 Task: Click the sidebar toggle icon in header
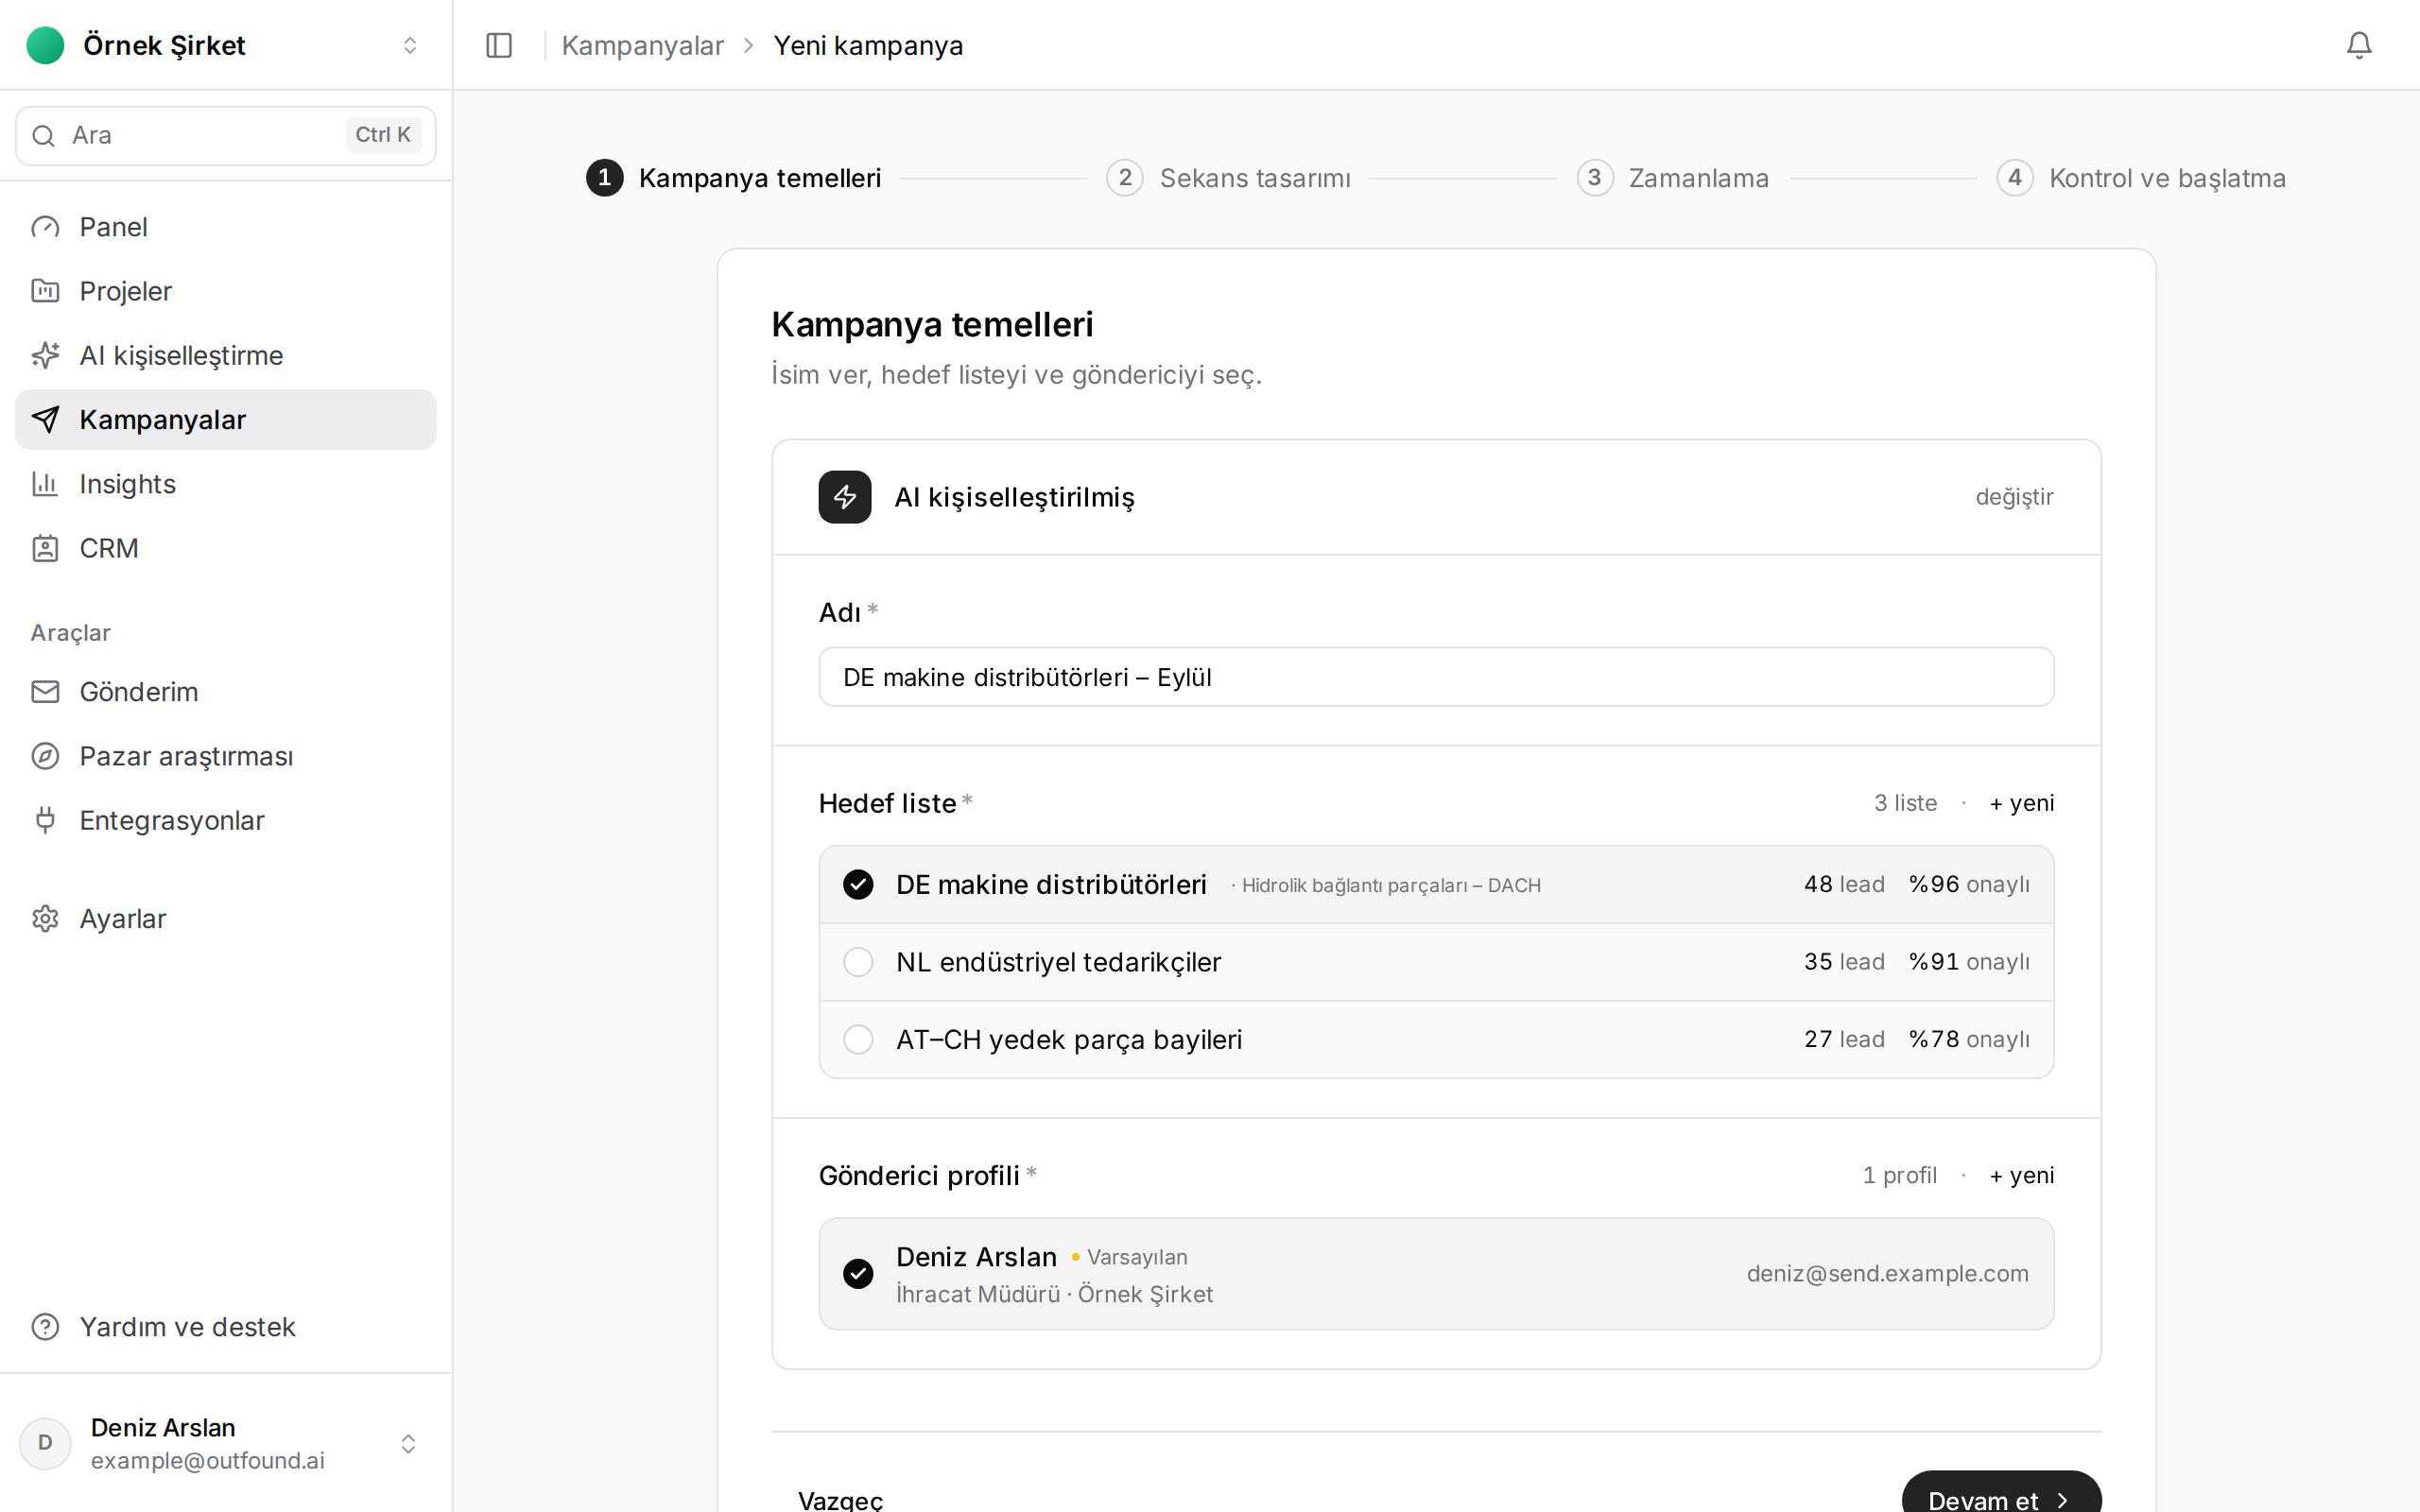(499, 45)
